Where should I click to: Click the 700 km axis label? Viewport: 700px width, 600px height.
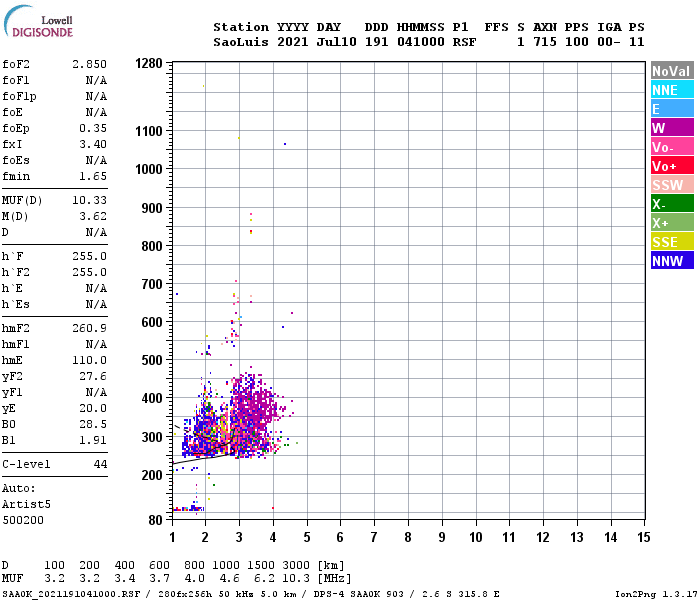pos(152,284)
